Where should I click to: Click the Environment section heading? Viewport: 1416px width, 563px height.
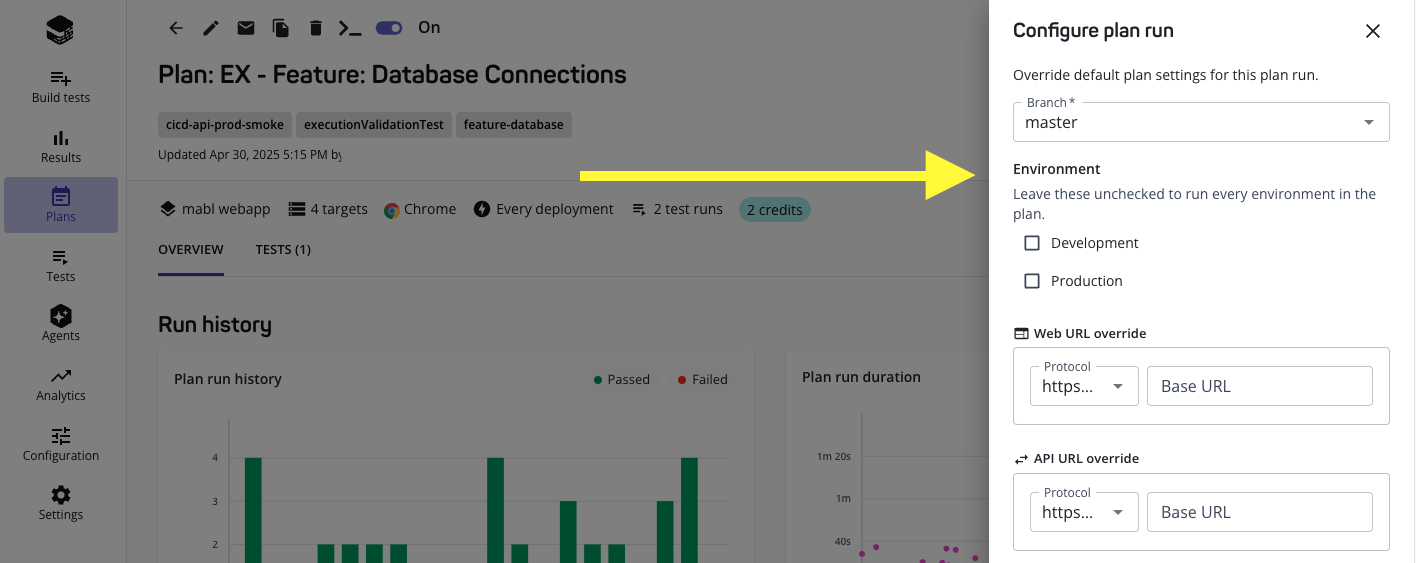(1057, 170)
